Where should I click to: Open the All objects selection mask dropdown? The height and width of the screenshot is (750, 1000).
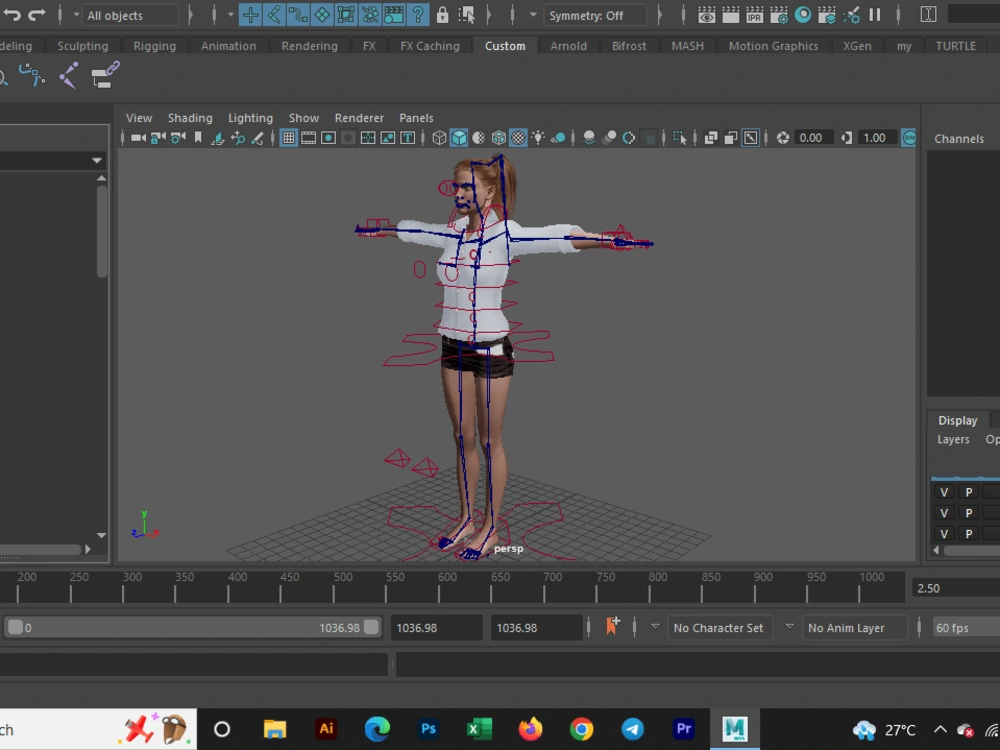(x=130, y=15)
